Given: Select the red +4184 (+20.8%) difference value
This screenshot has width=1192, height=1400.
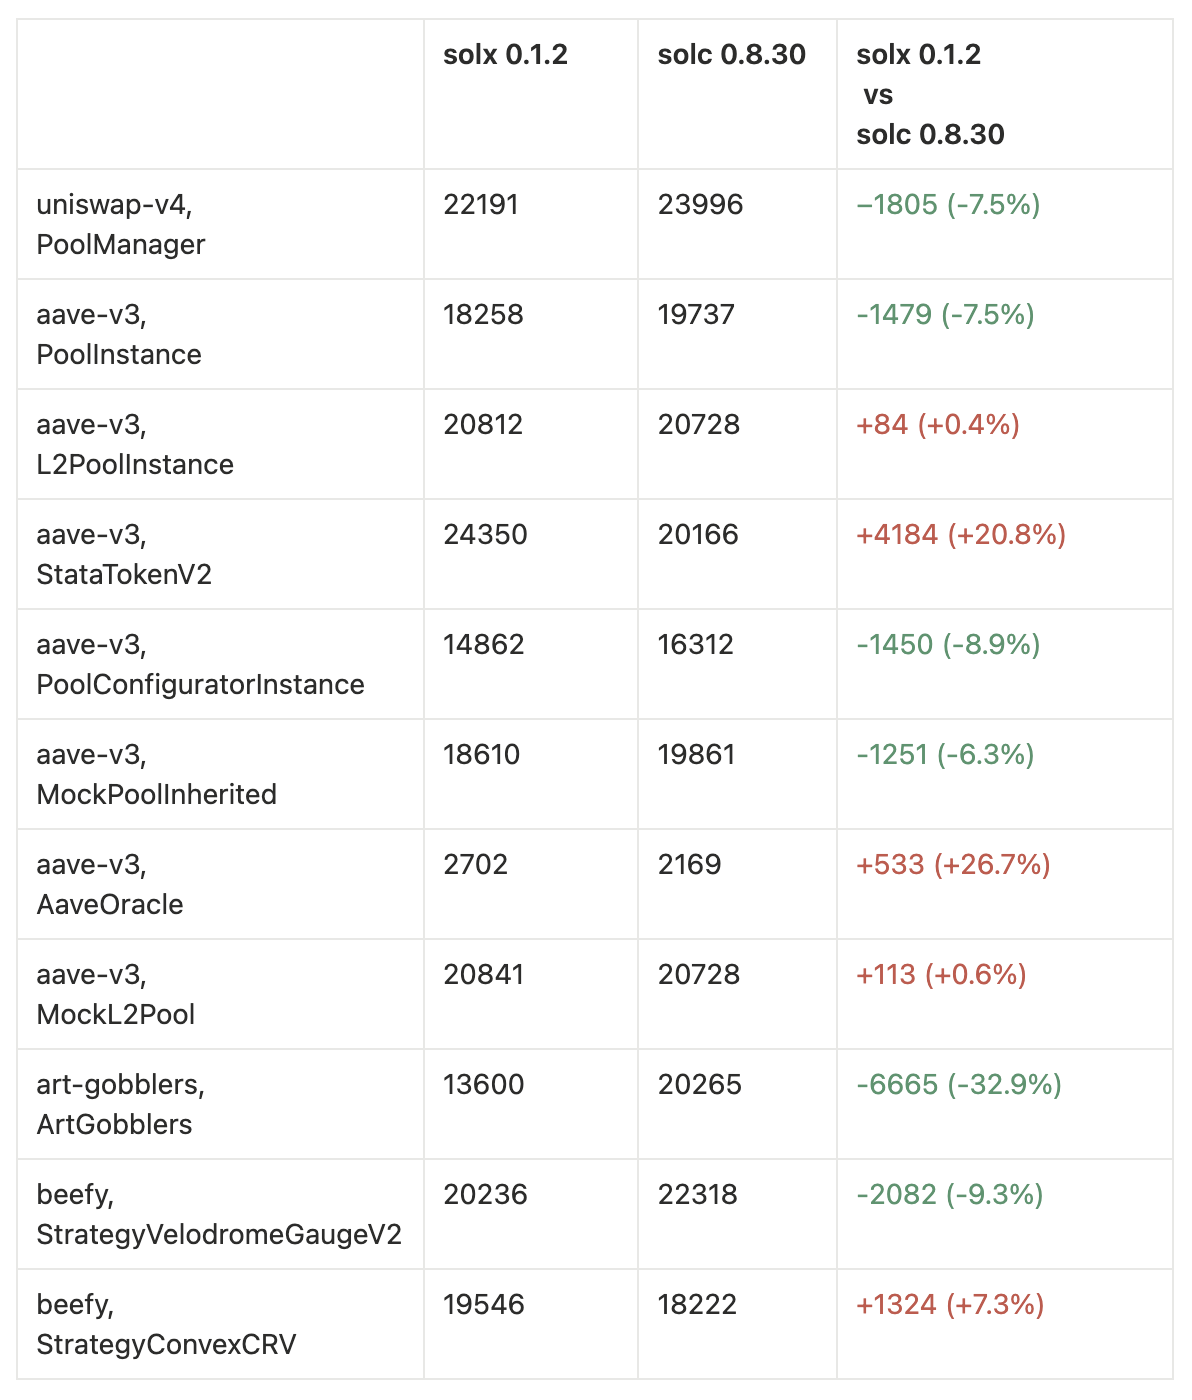Looking at the screenshot, I should pyautogui.click(x=960, y=535).
